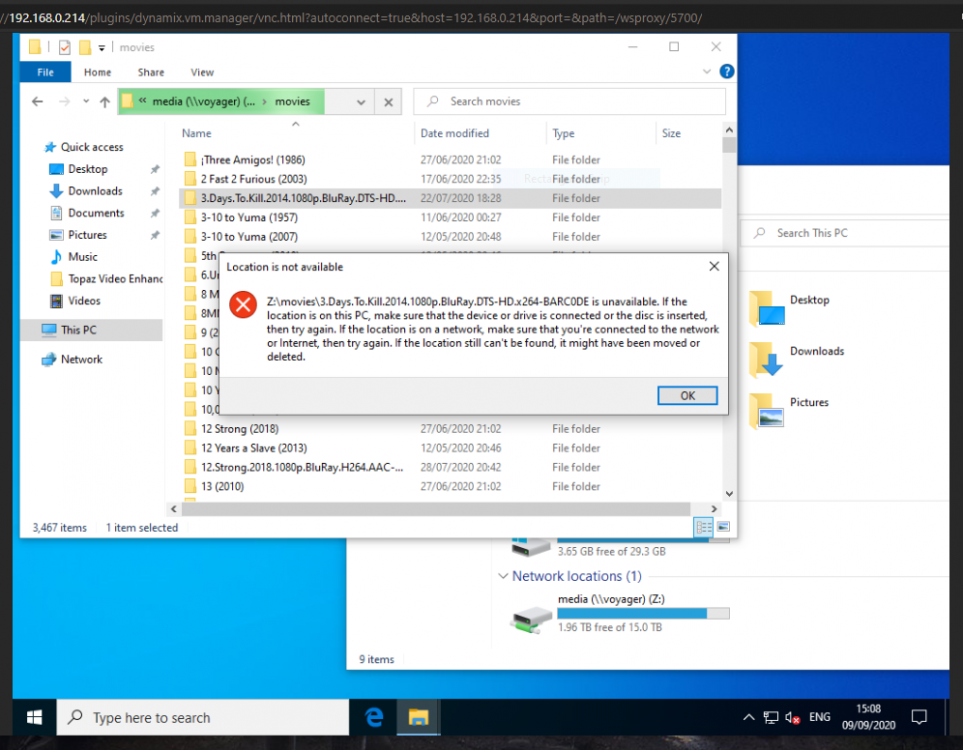Screen dimensions: 963x750
Task: Open Documents in the navigation pane
Action: (x=96, y=213)
